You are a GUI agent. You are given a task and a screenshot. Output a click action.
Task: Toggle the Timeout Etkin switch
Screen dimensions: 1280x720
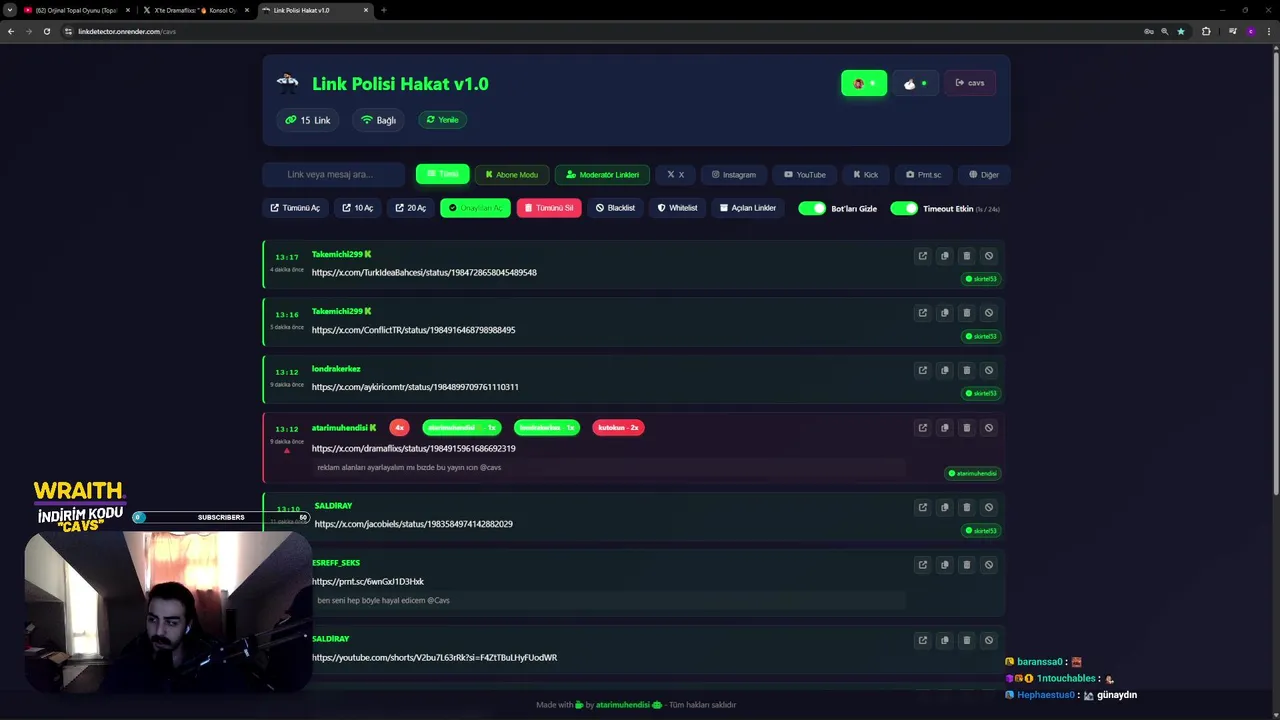[904, 208]
